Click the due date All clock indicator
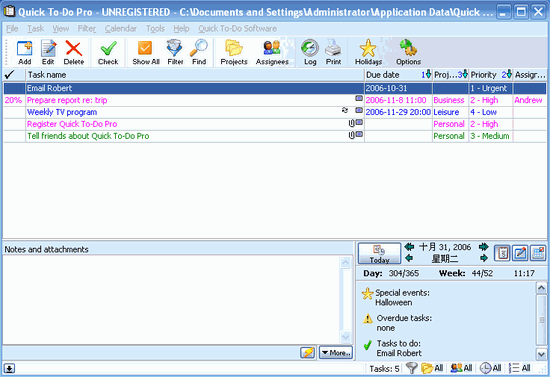This screenshot has height=377, width=550. (x=490, y=368)
